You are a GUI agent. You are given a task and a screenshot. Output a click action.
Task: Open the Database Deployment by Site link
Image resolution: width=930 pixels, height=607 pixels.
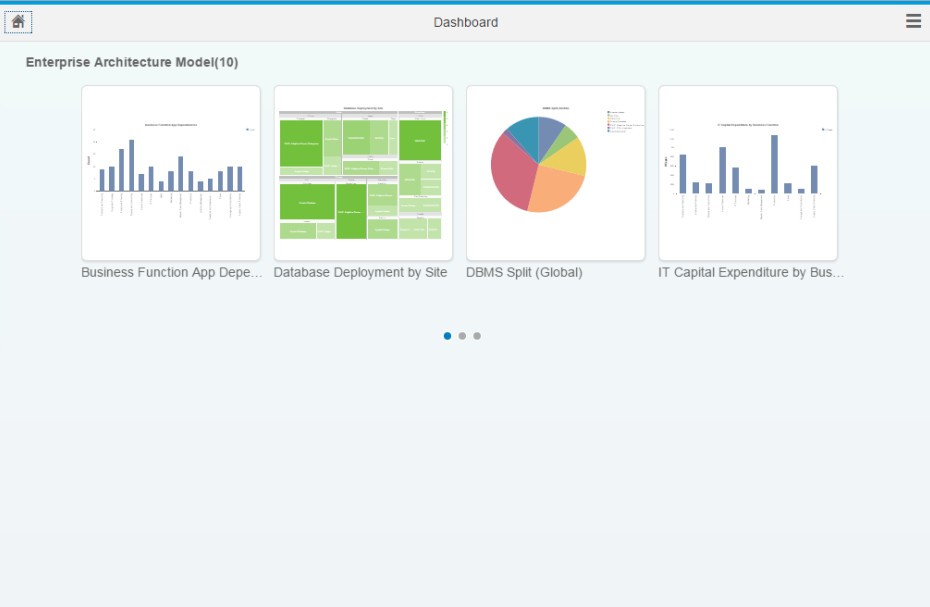click(362, 272)
